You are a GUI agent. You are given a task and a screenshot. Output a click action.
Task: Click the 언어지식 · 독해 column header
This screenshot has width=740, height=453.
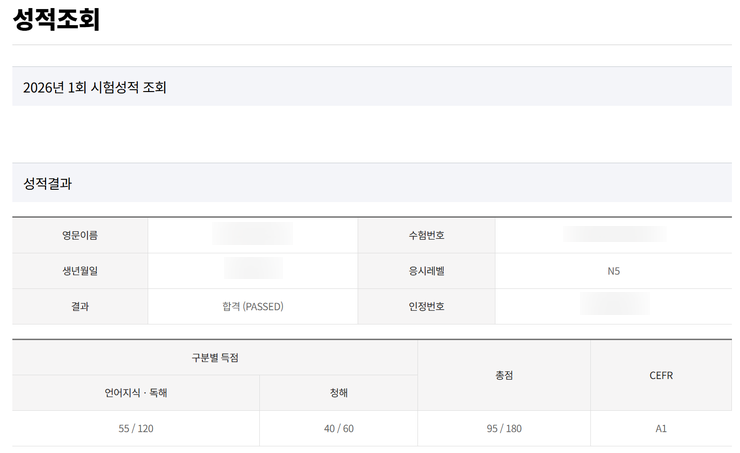(136, 393)
